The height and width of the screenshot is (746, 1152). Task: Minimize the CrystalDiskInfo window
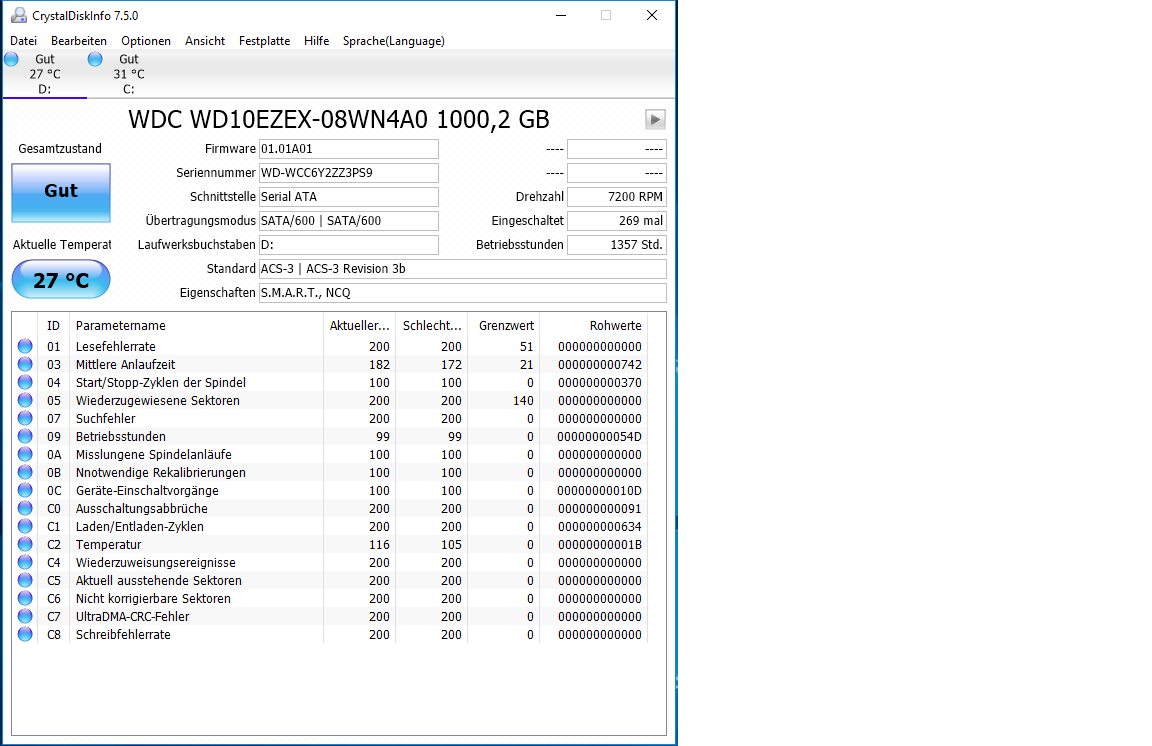click(x=561, y=15)
